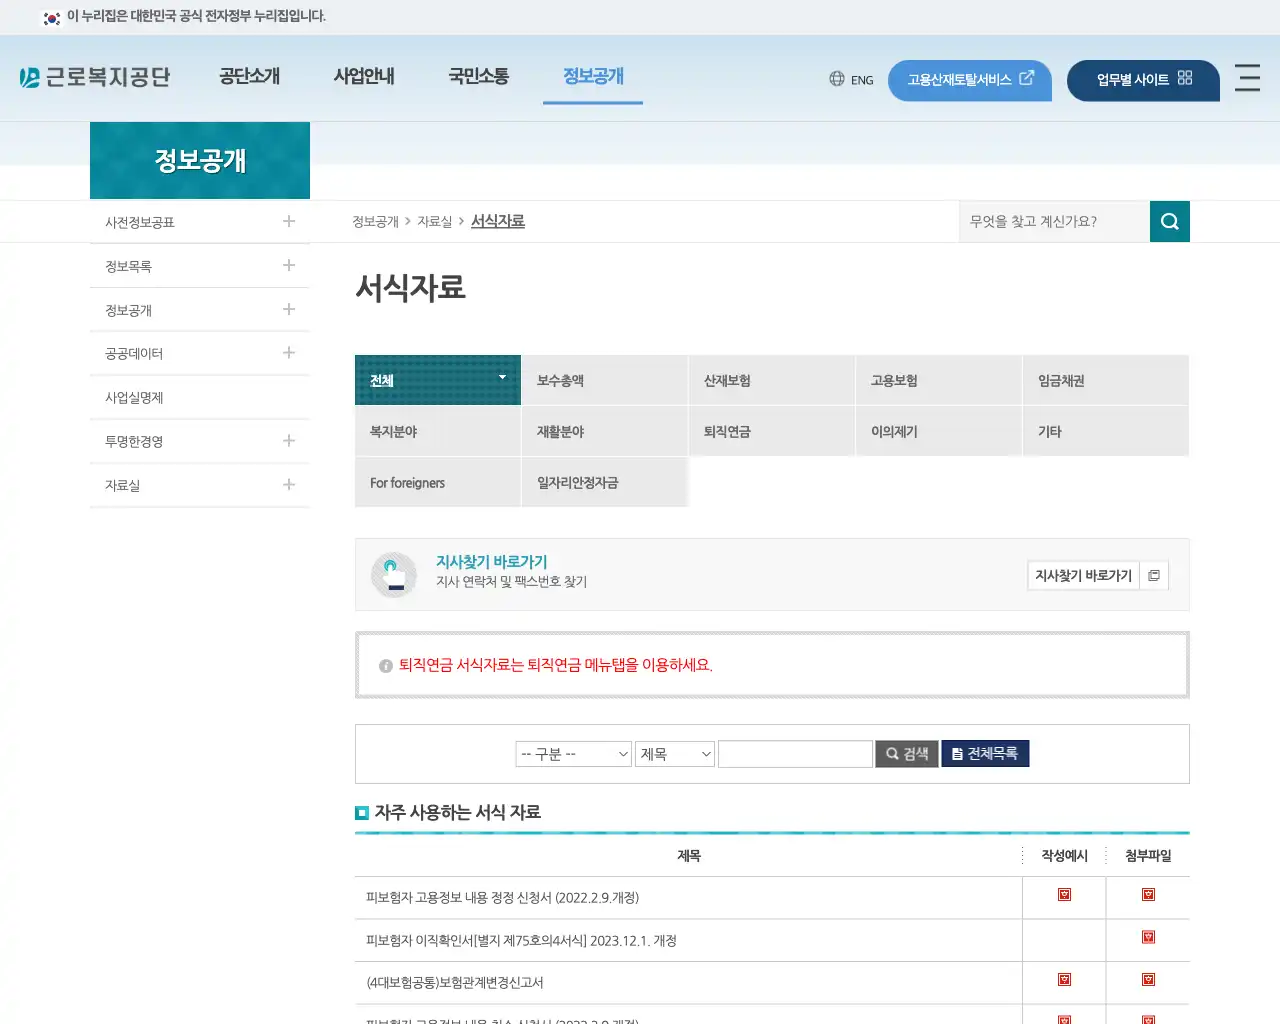
Task: Click the new-window icon beside 지사찾기 바로가기 button
Action: coord(1155,575)
